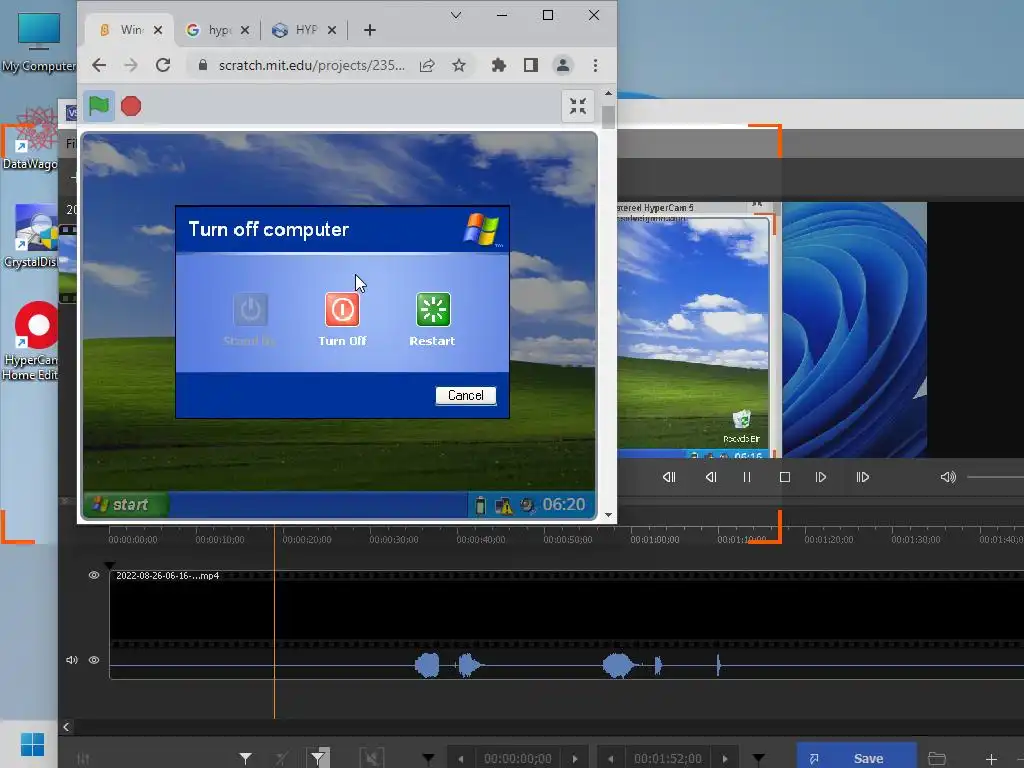Open Chrome tab search chevron
The image size is (1024, 768).
[x=456, y=15]
